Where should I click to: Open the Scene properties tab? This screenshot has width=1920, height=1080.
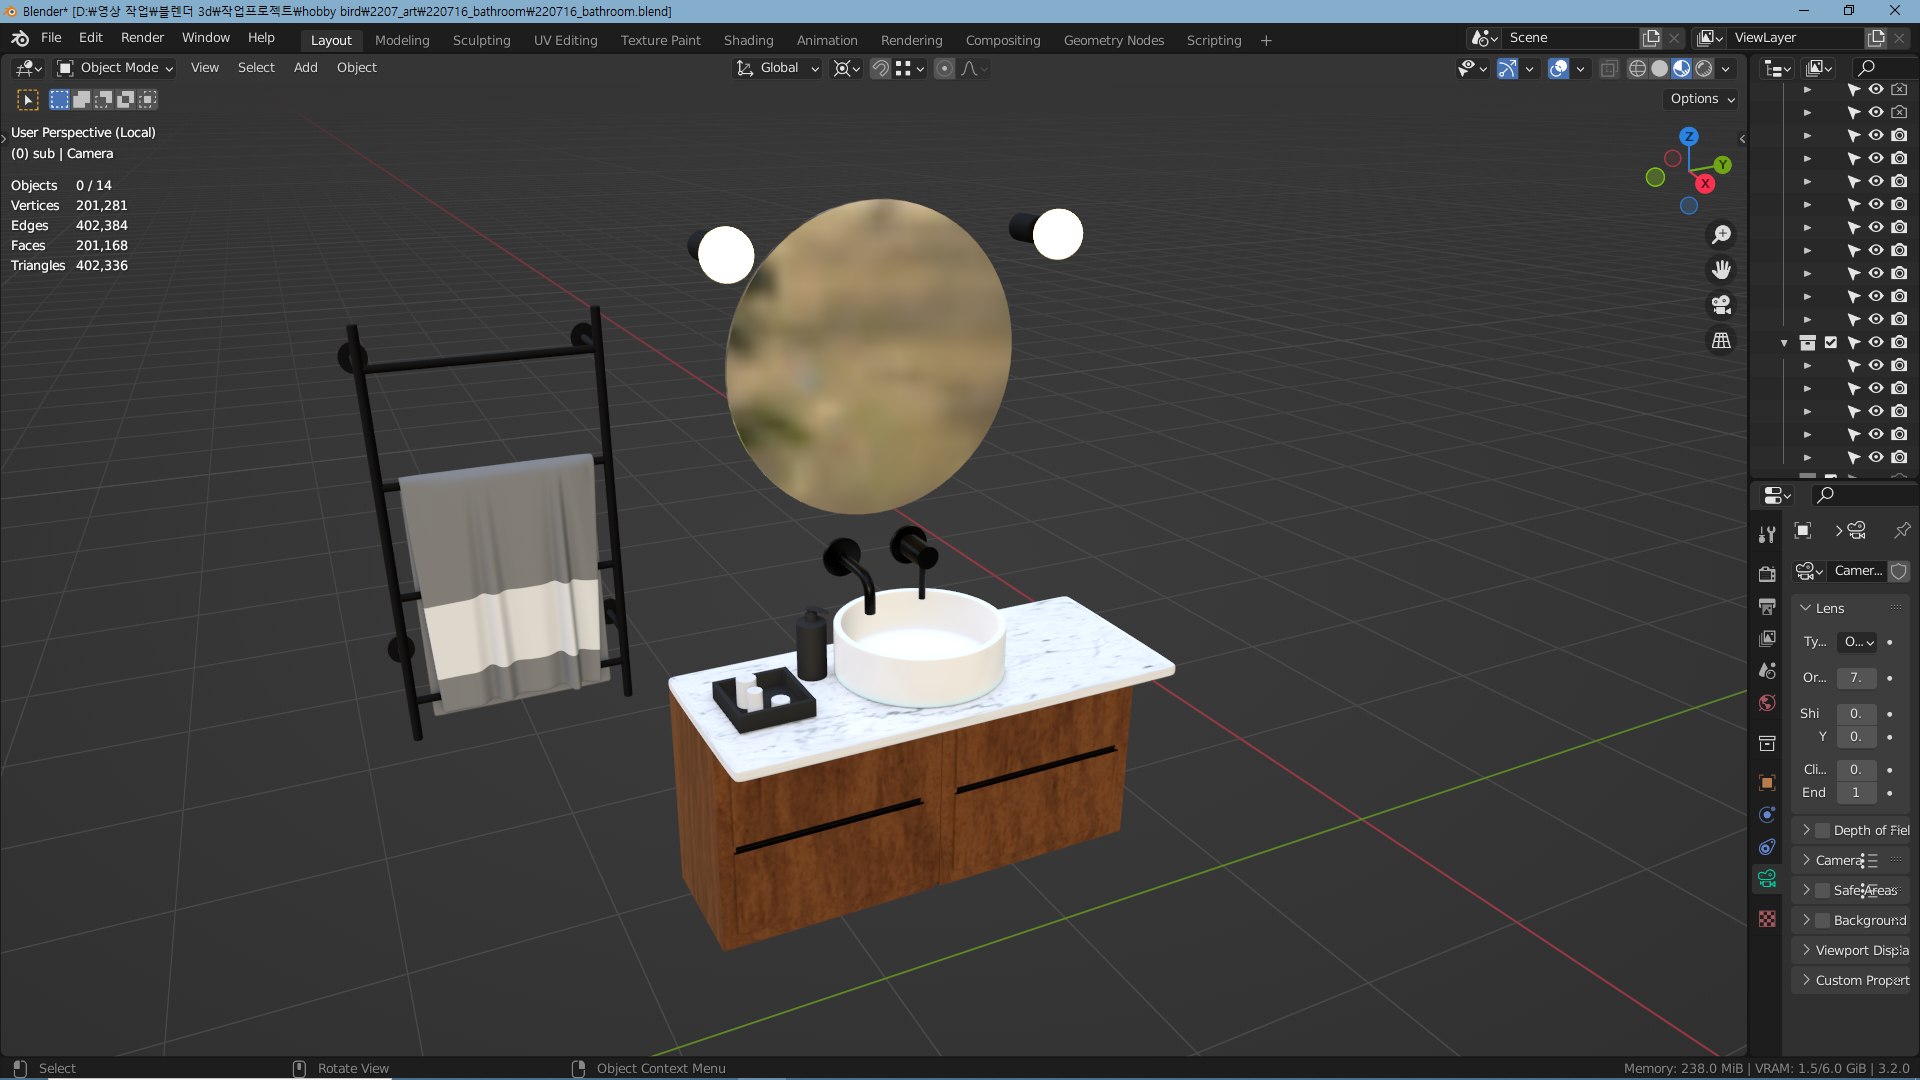[1767, 671]
